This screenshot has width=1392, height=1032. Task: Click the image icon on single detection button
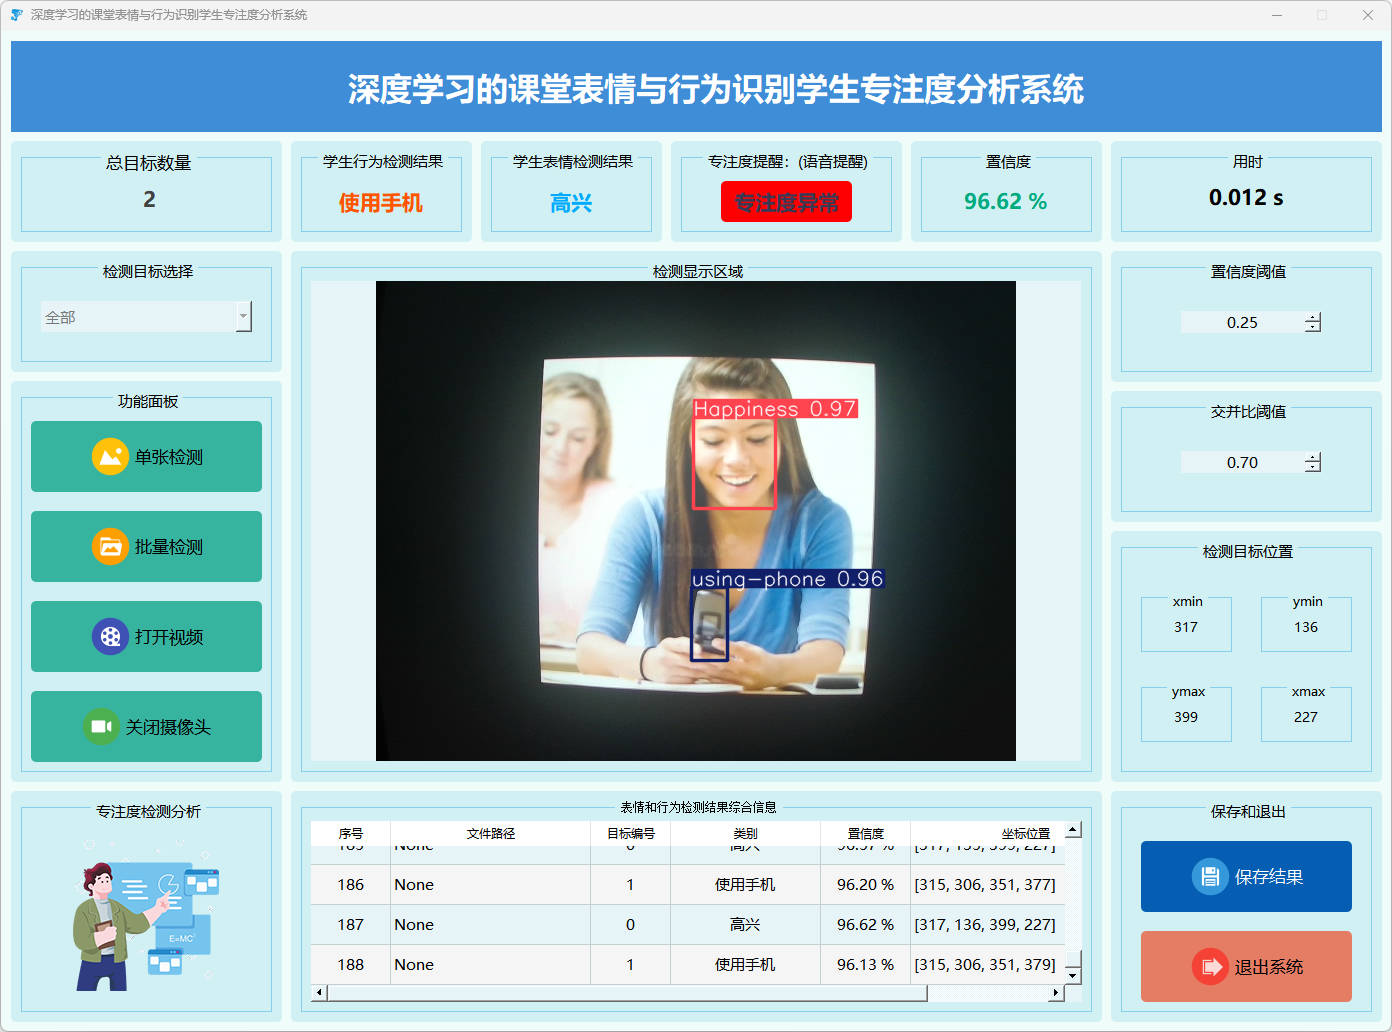coord(110,457)
